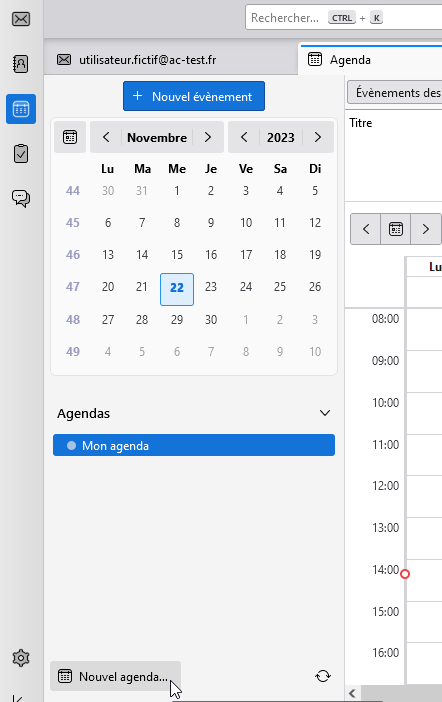The image size is (442, 702).
Task: Open the Tasks space icon
Action: tap(21, 154)
